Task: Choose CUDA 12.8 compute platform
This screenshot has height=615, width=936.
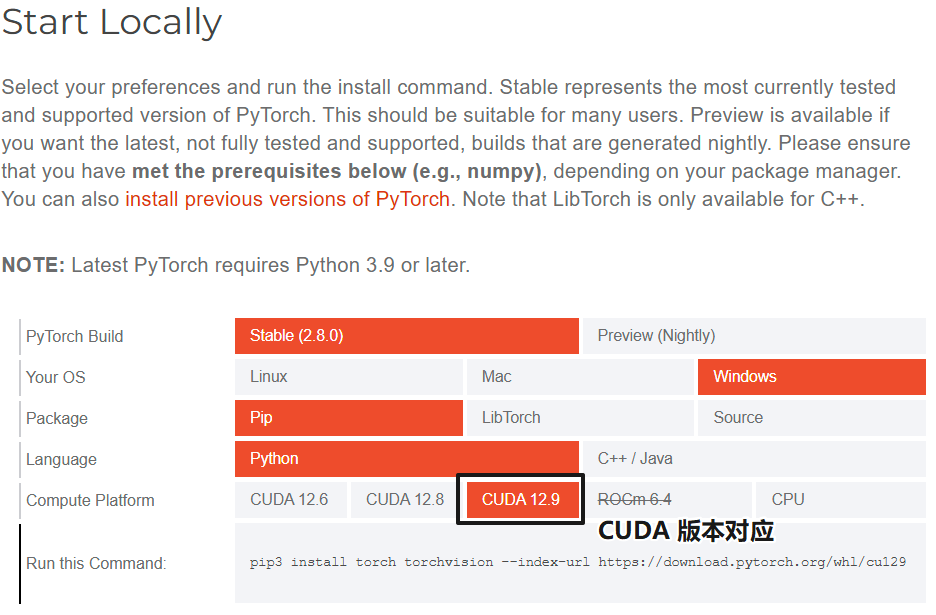Action: pyautogui.click(x=407, y=500)
